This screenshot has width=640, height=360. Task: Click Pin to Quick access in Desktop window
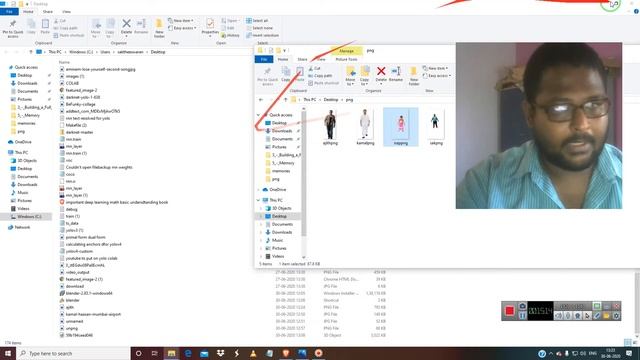click(x=13, y=27)
